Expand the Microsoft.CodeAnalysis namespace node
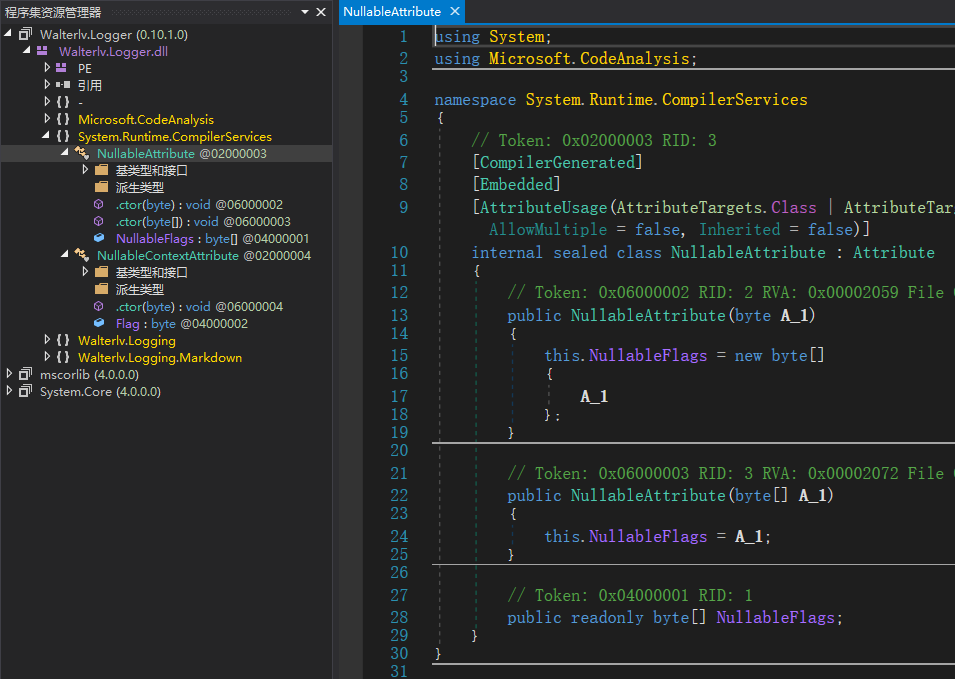 (47, 119)
